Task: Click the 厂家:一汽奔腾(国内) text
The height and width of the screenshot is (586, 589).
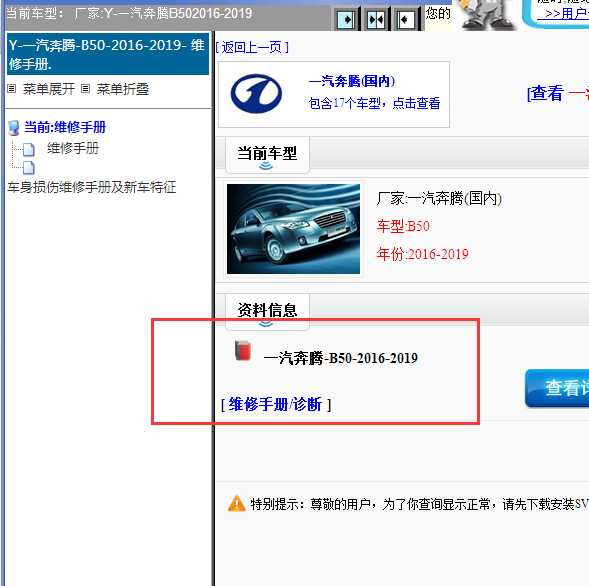Action: pyautogui.click(x=439, y=198)
